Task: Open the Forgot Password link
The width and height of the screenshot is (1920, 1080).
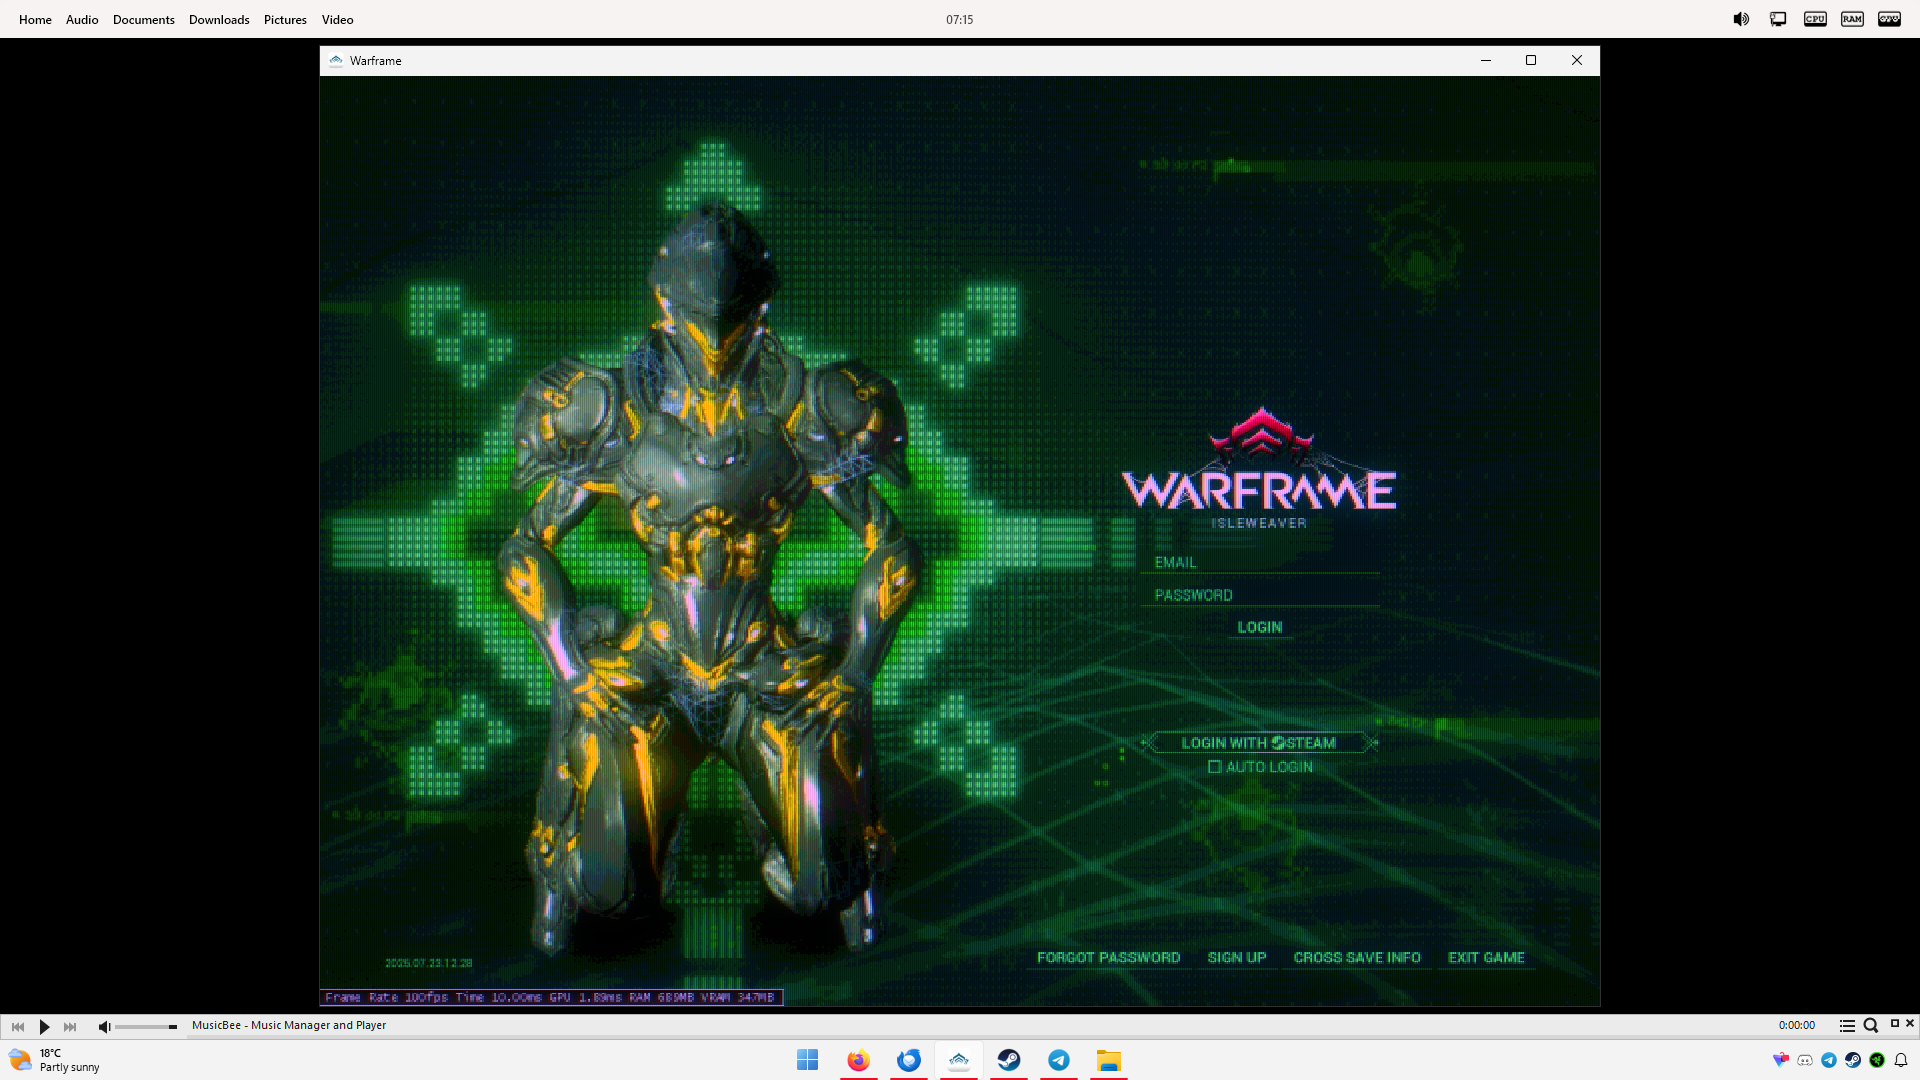Action: point(1108,957)
